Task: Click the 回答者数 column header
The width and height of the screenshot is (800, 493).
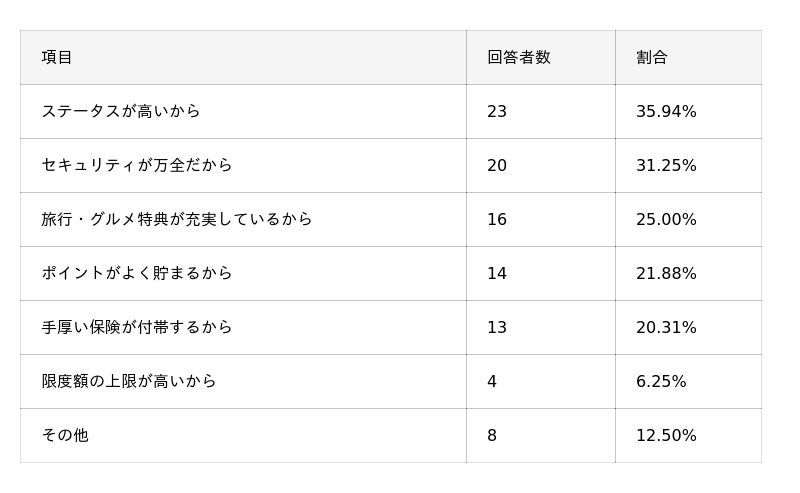Action: [518, 57]
